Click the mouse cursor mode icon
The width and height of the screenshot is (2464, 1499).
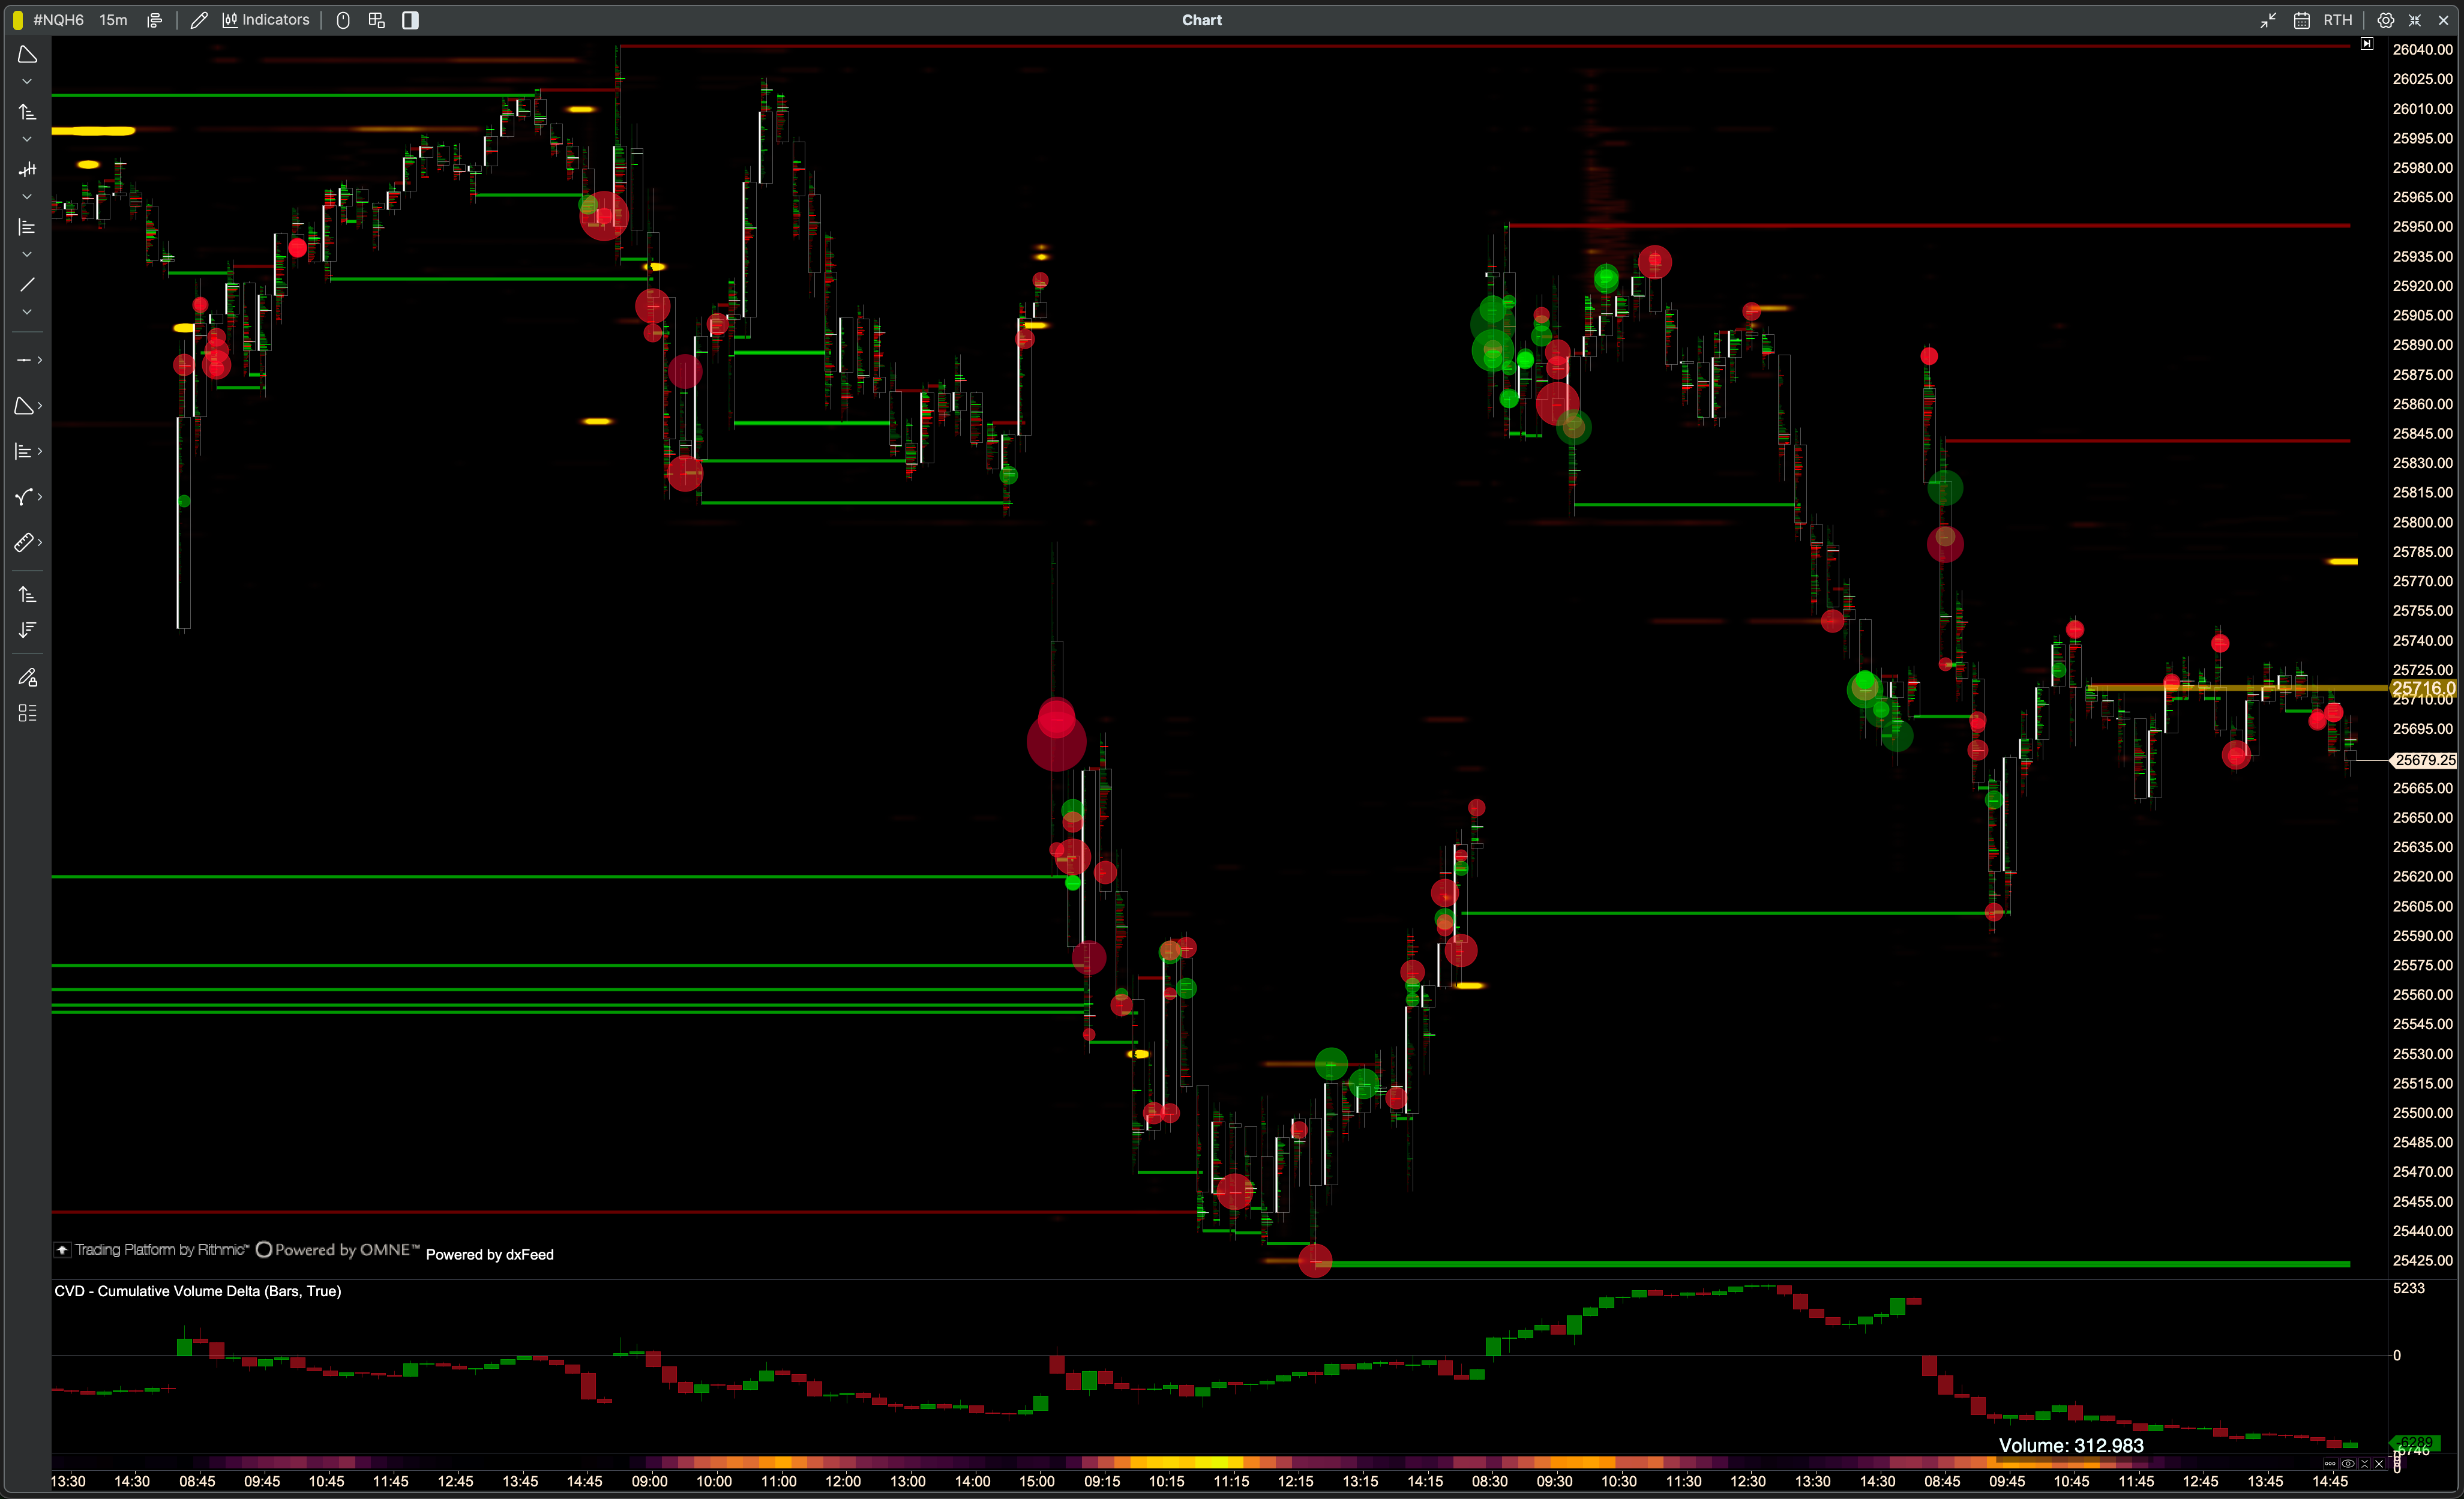click(343, 20)
